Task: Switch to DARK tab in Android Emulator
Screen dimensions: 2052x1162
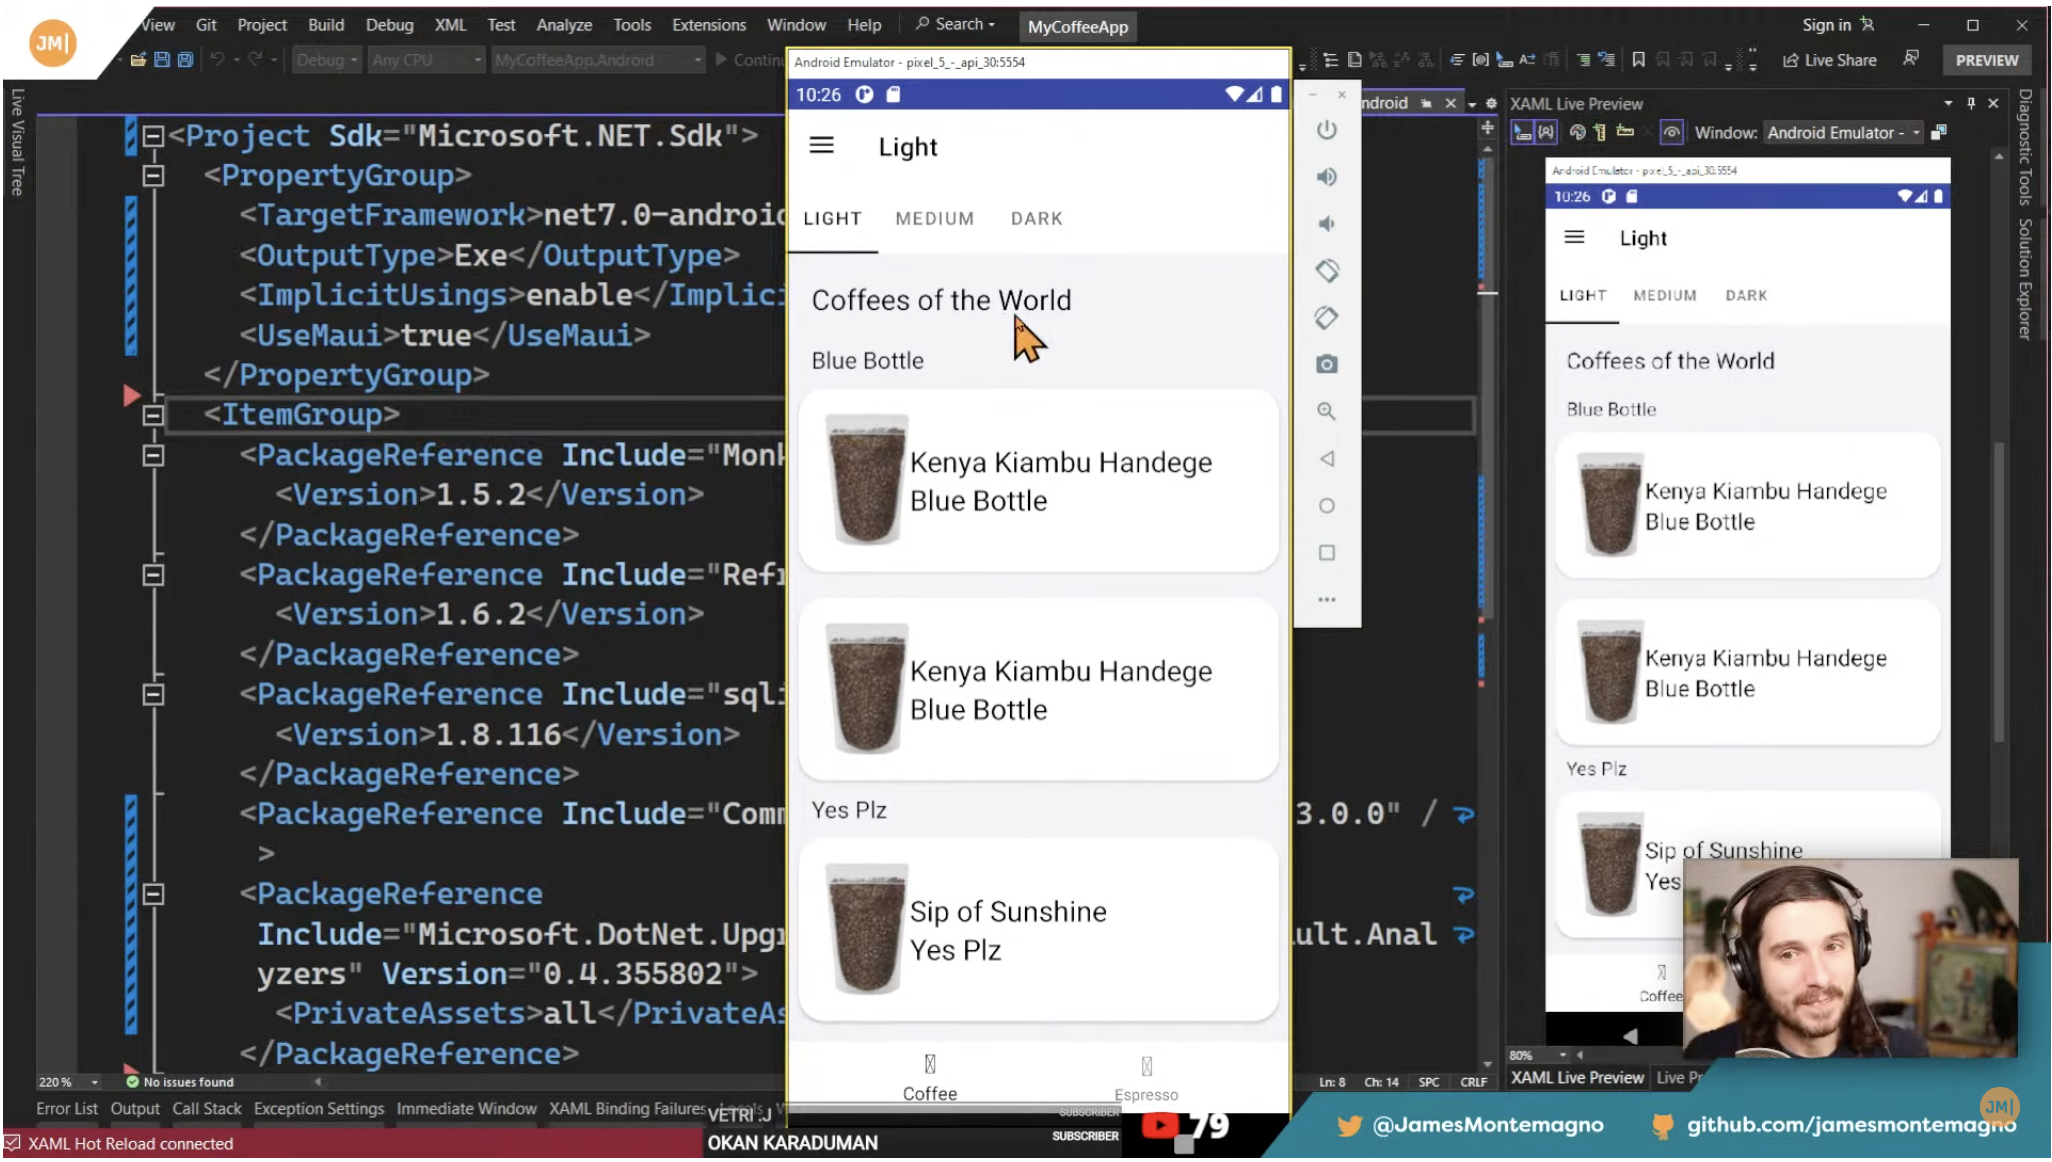Action: [x=1037, y=219]
